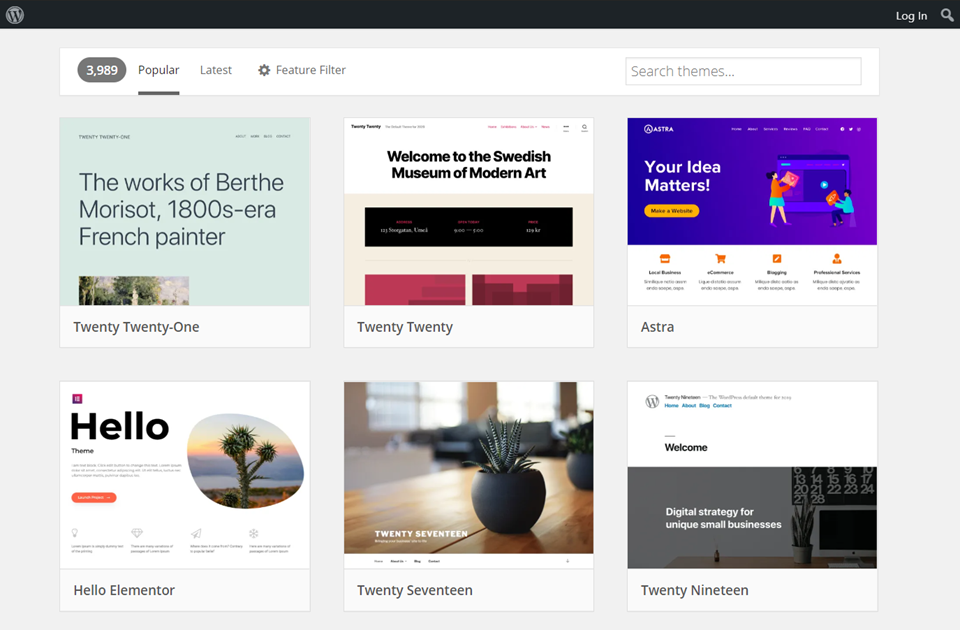The width and height of the screenshot is (960, 630).
Task: Click the Hello Elementor preview image
Action: click(x=184, y=470)
